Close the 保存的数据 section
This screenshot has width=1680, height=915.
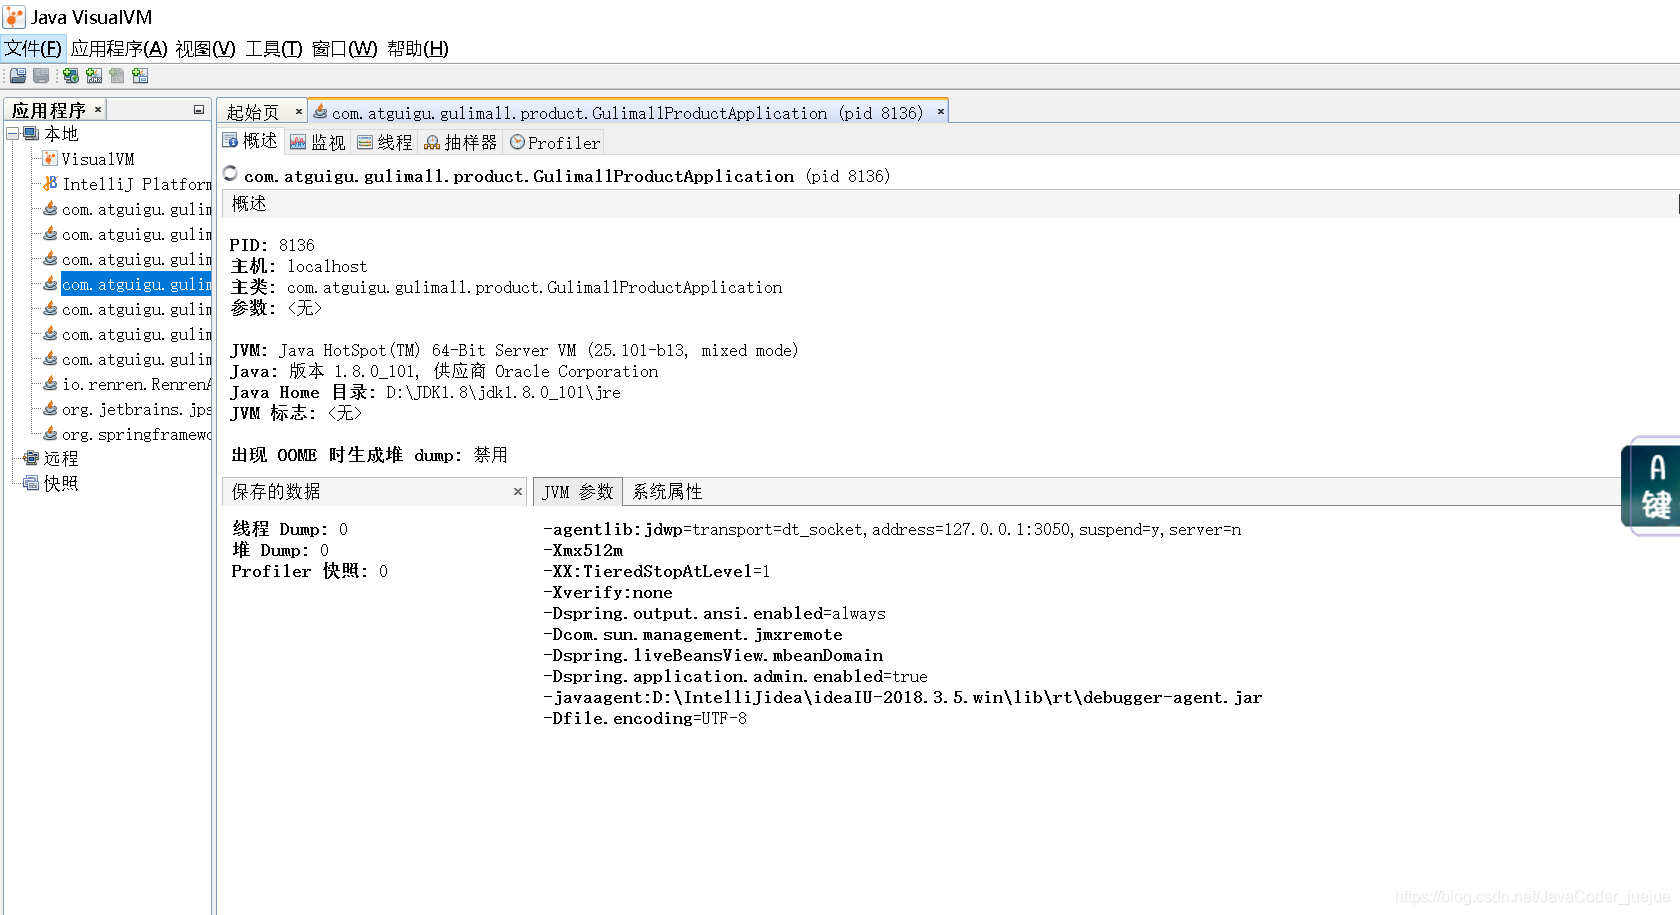517,491
